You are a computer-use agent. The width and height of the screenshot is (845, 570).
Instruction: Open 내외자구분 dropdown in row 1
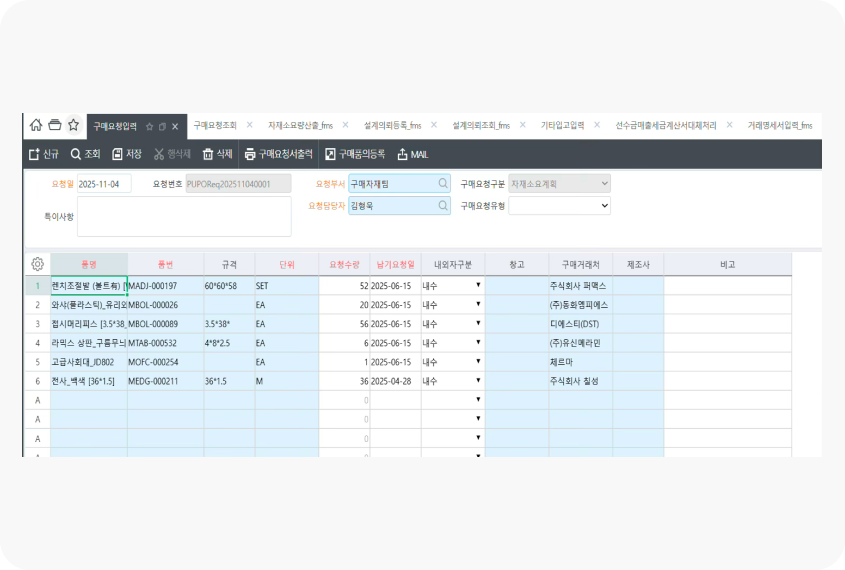tap(478, 285)
